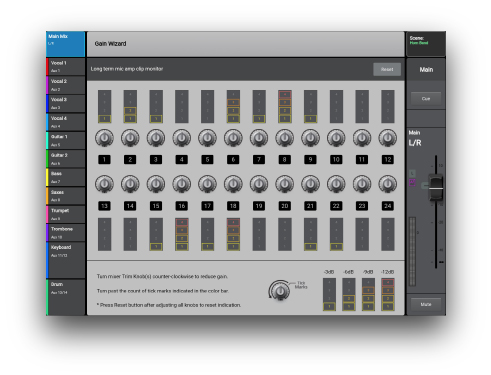Click the -12dB legend clip bar
The height and width of the screenshot is (375, 491).
pos(388,294)
